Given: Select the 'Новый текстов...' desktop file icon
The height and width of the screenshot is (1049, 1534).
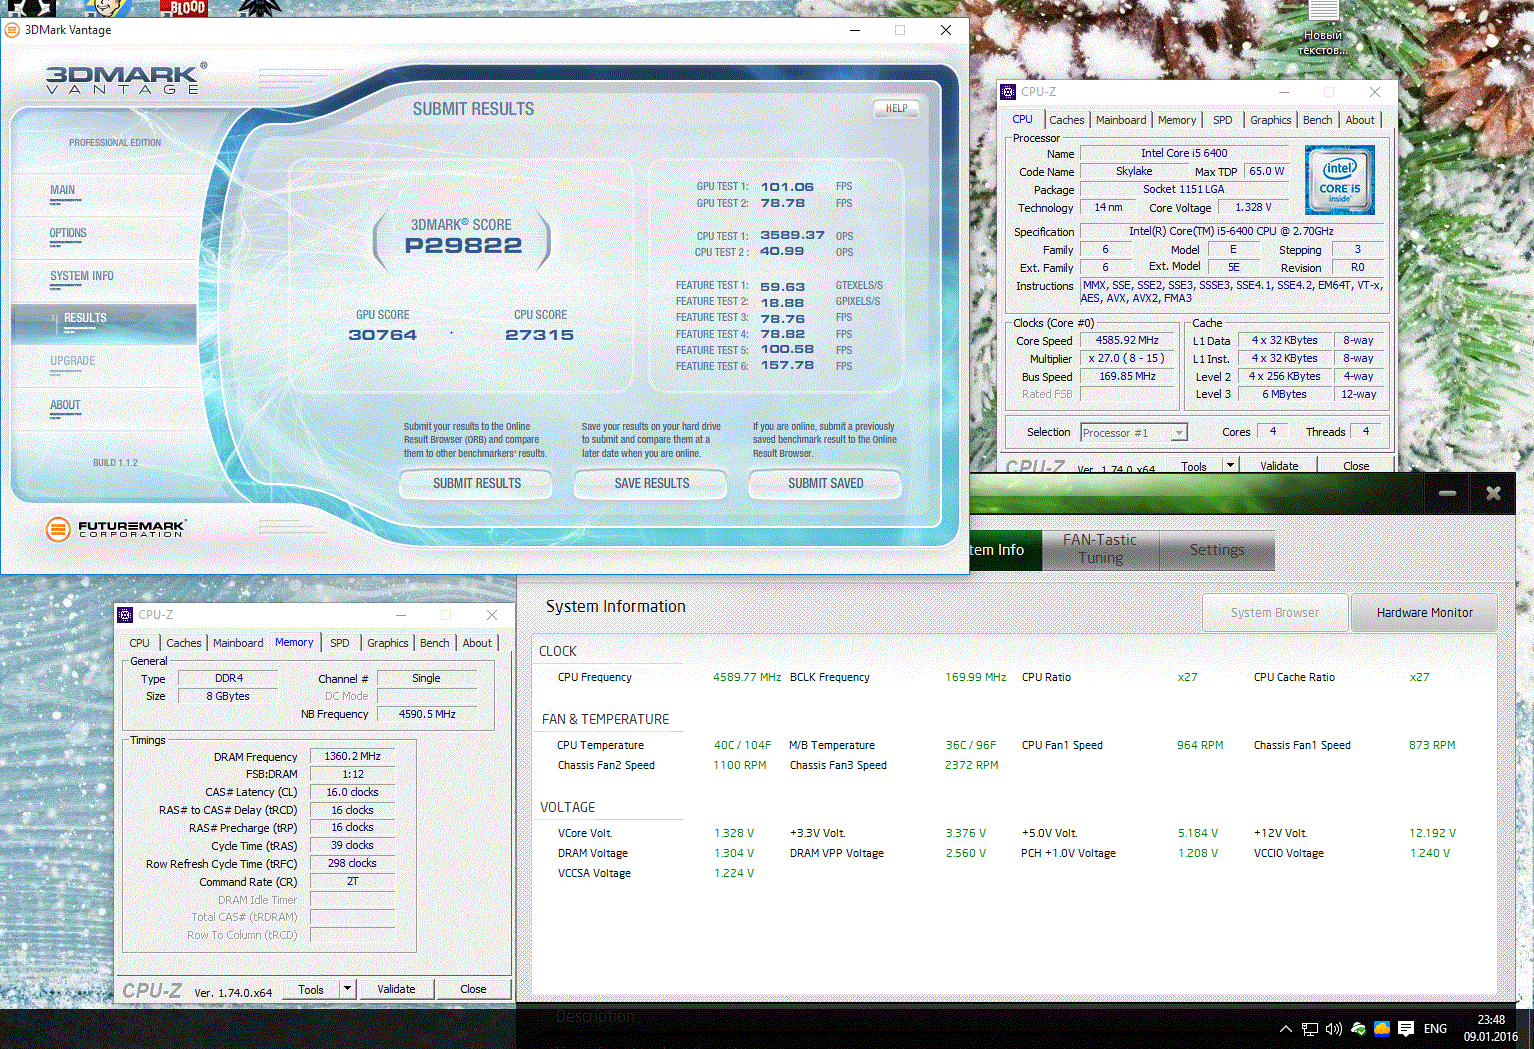Looking at the screenshot, I should click(1323, 28).
